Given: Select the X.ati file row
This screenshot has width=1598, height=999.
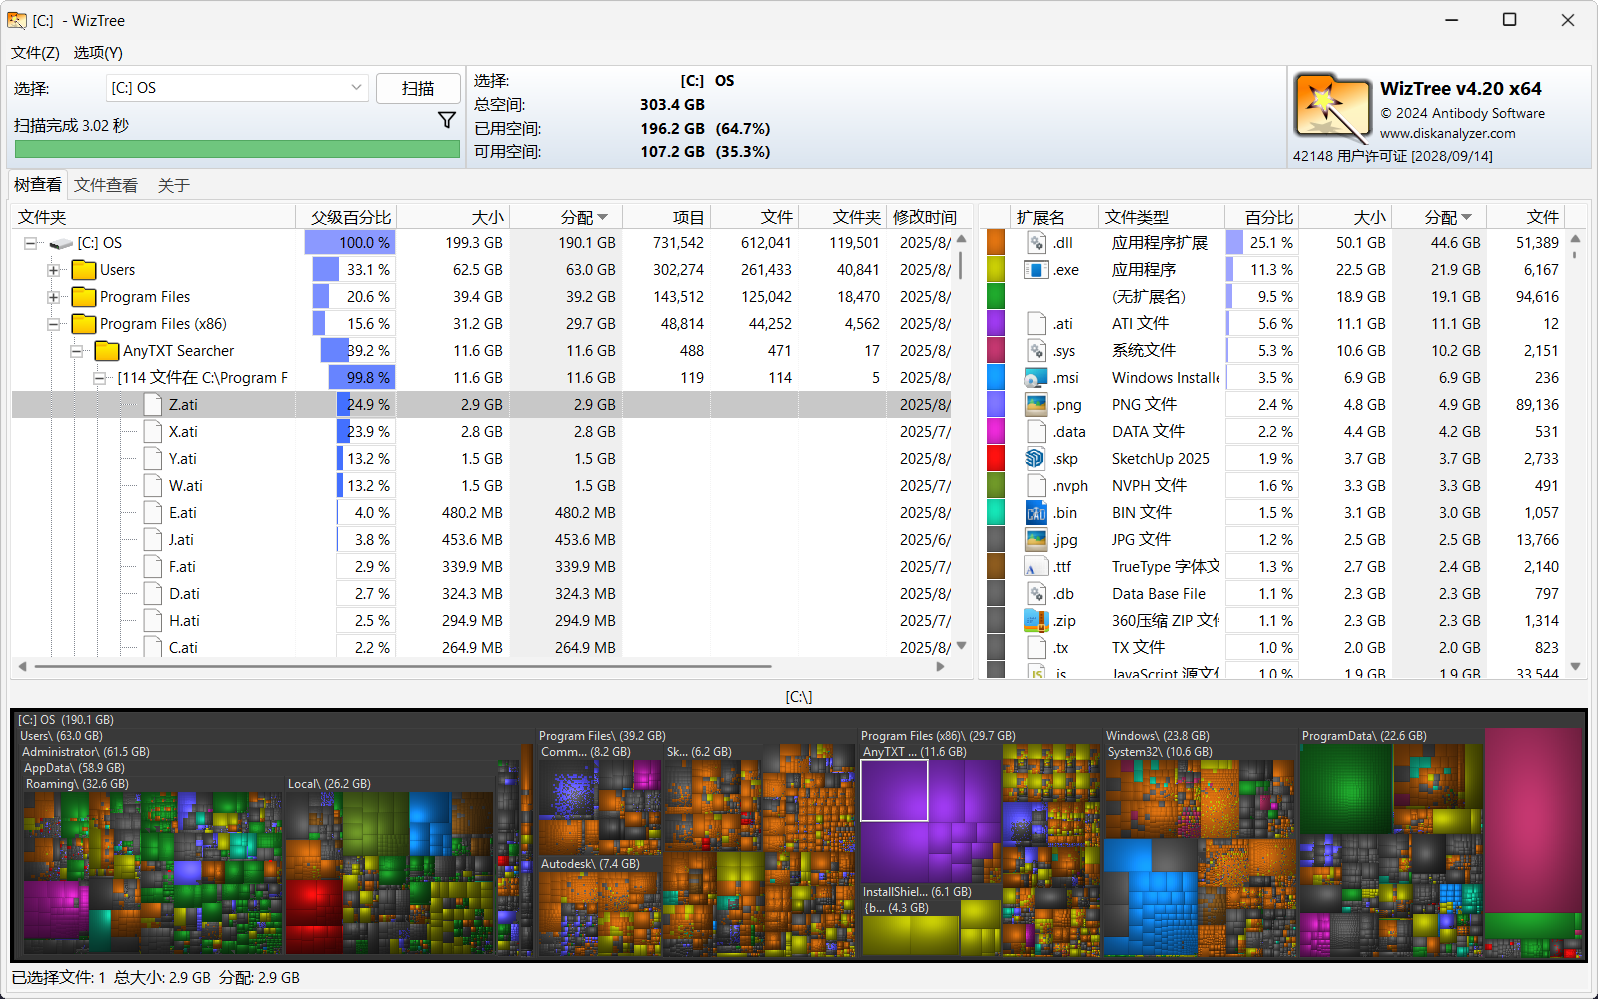Looking at the screenshot, I should click(183, 432).
